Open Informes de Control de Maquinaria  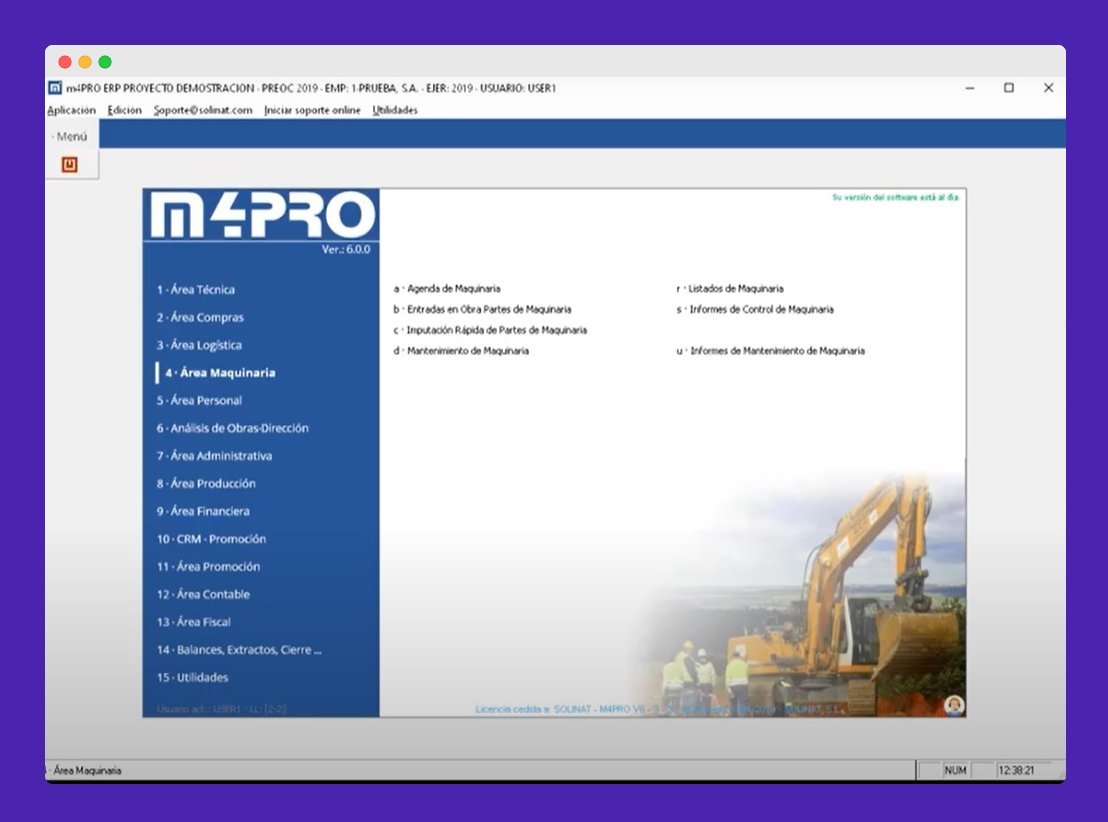click(755, 309)
